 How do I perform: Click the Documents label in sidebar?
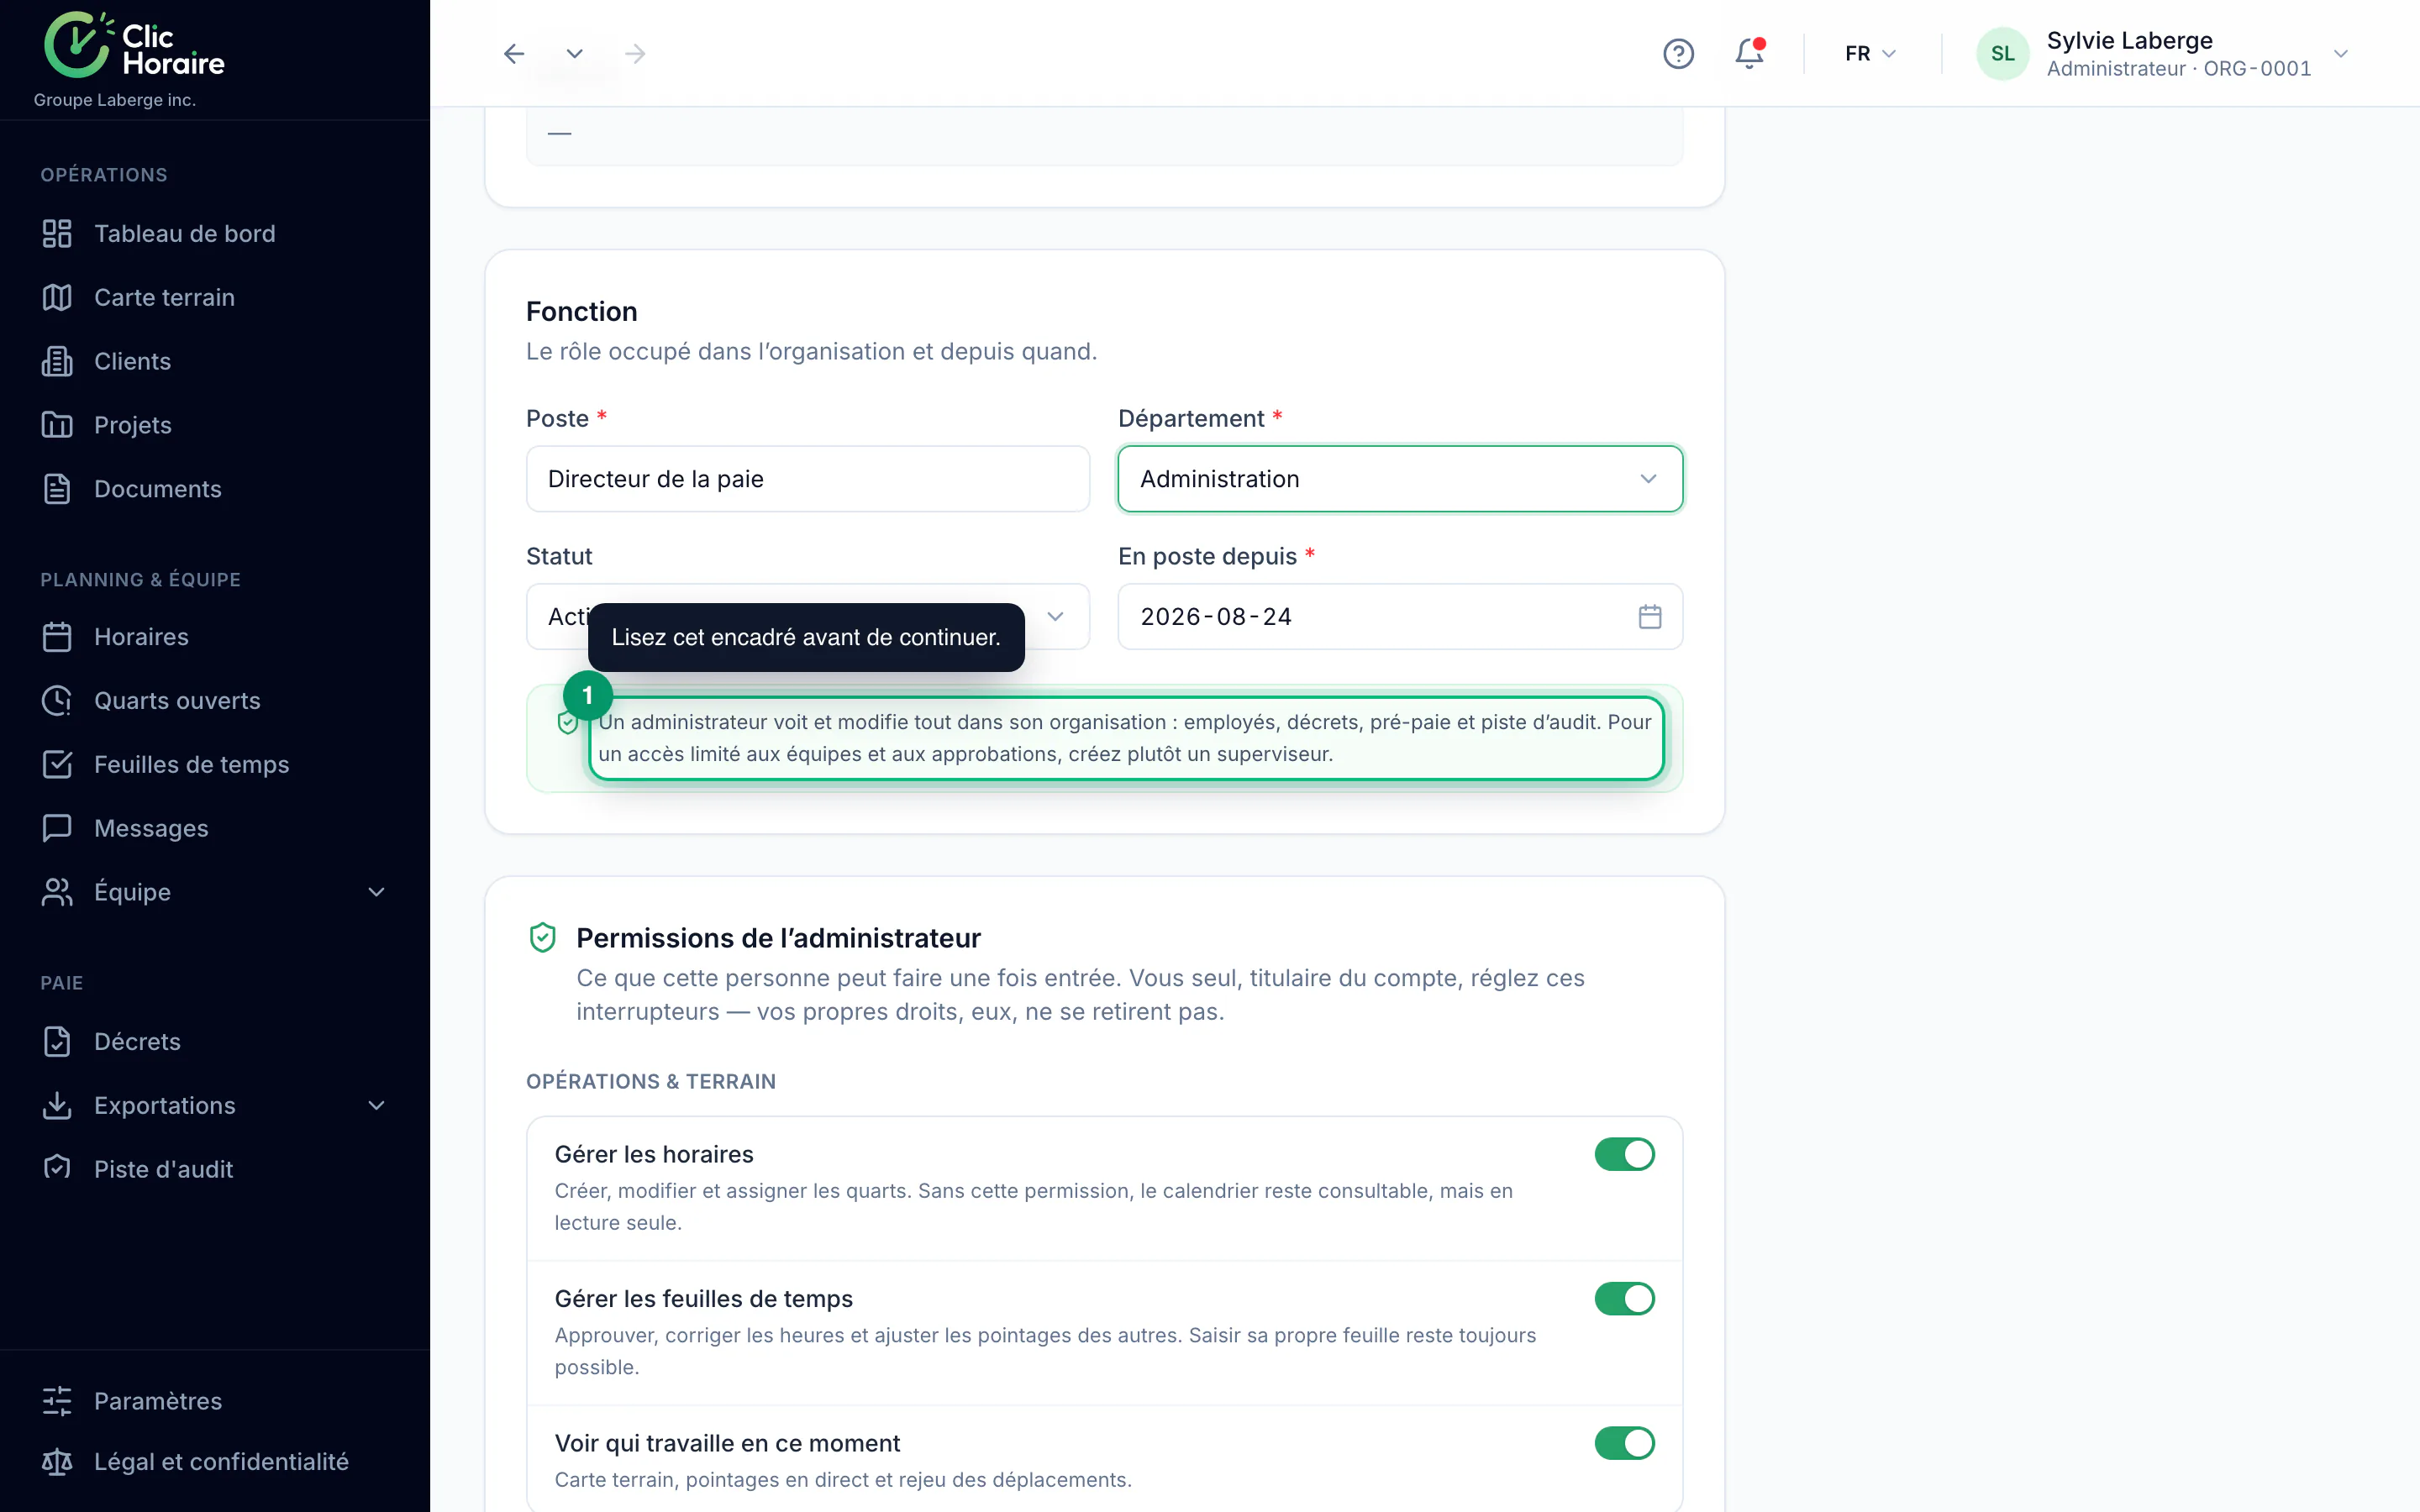(x=158, y=489)
